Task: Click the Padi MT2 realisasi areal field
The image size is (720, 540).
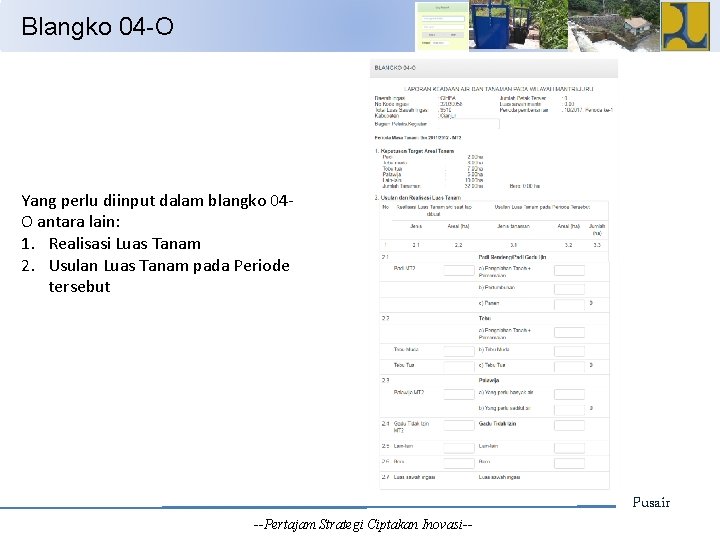Action: tap(459, 270)
